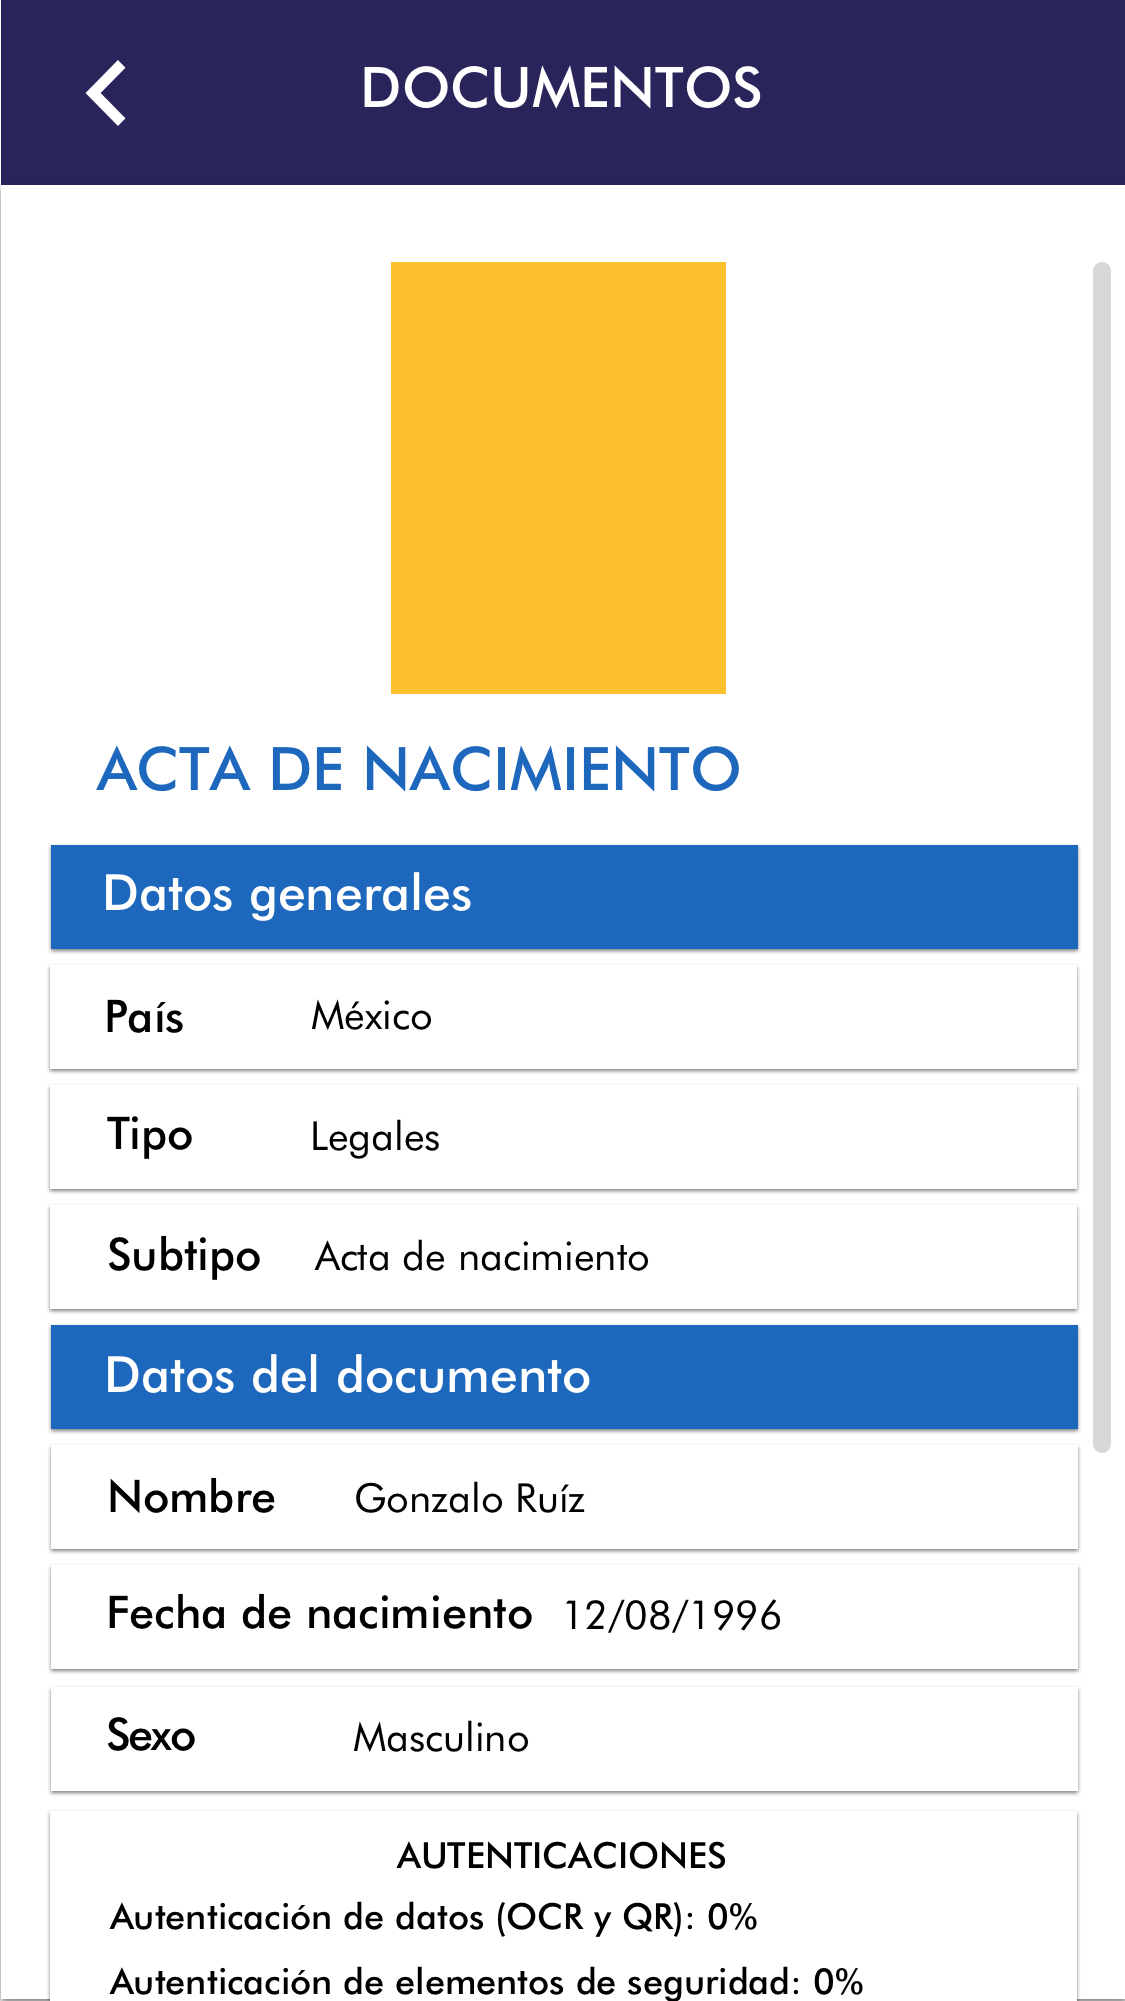Click the Tipo label
Screen dimensions: 1125x2001
point(150,1137)
